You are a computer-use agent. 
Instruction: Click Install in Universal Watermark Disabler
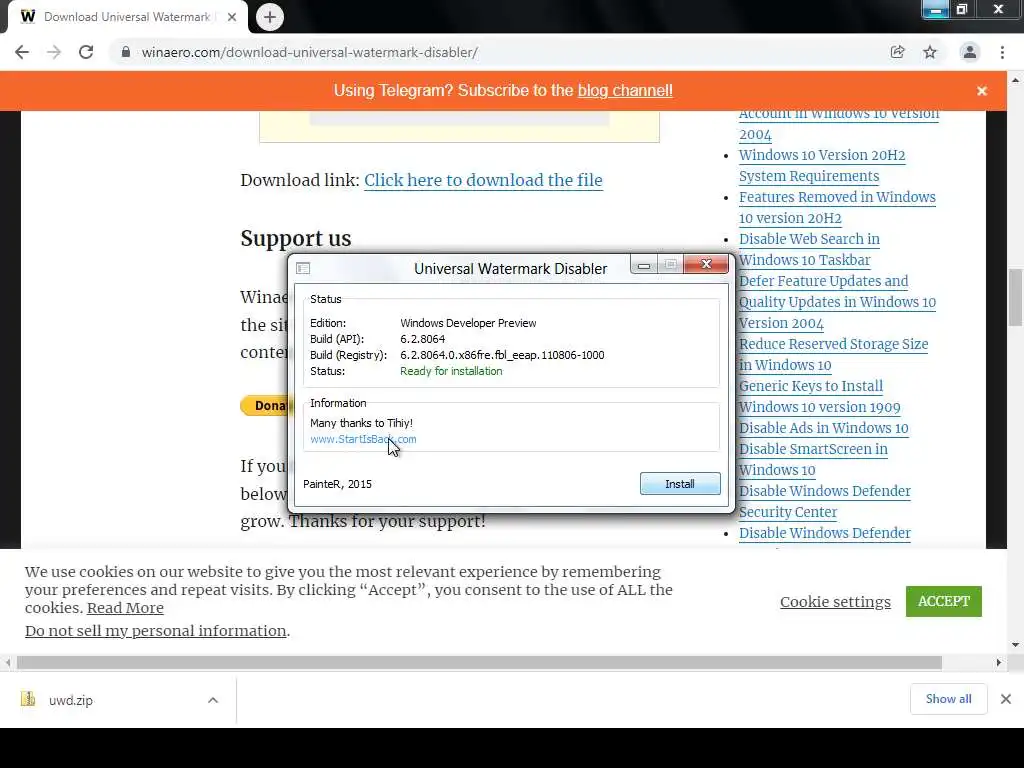click(x=680, y=484)
